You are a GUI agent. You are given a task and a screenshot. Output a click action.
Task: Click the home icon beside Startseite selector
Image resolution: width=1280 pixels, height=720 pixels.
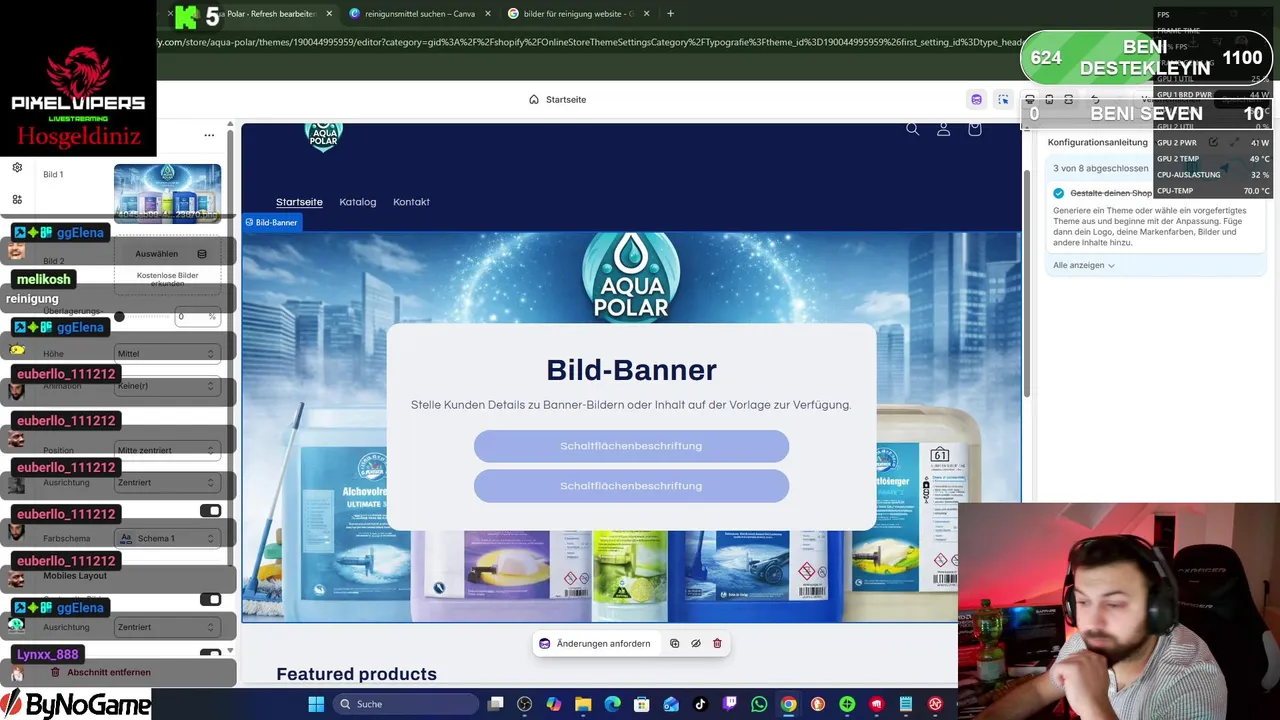pos(534,100)
